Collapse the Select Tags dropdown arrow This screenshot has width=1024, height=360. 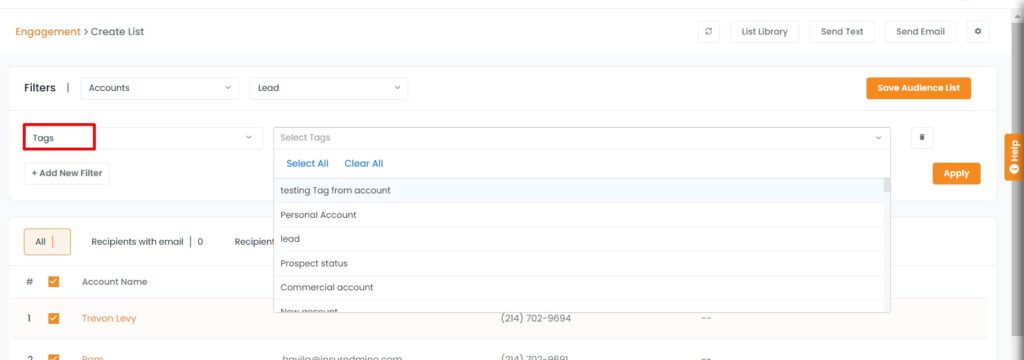878,138
